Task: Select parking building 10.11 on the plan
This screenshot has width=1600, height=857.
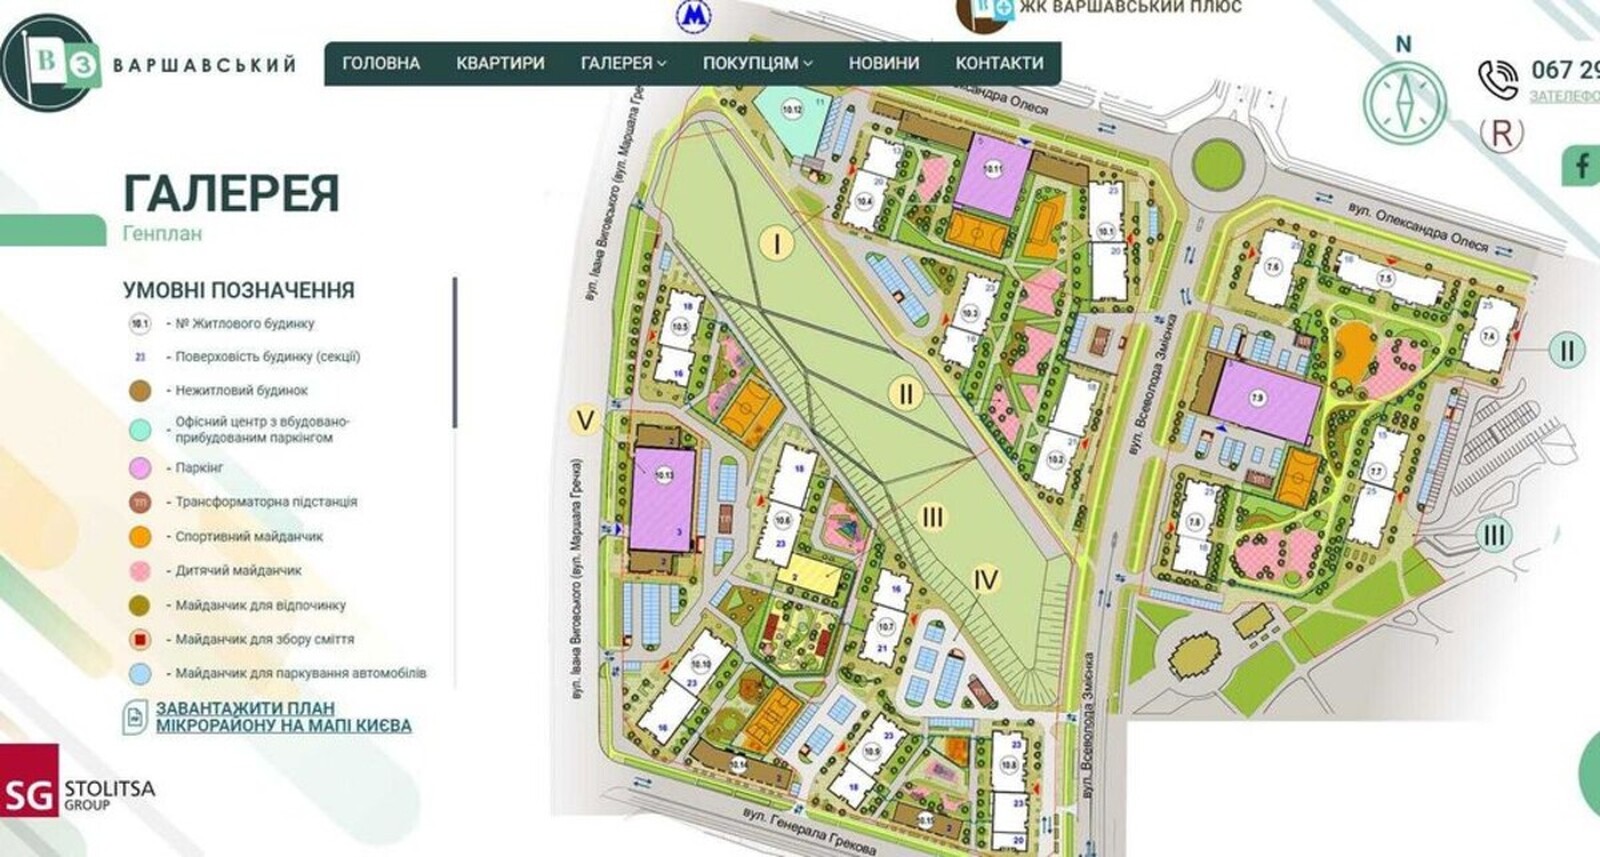Action: tap(992, 171)
